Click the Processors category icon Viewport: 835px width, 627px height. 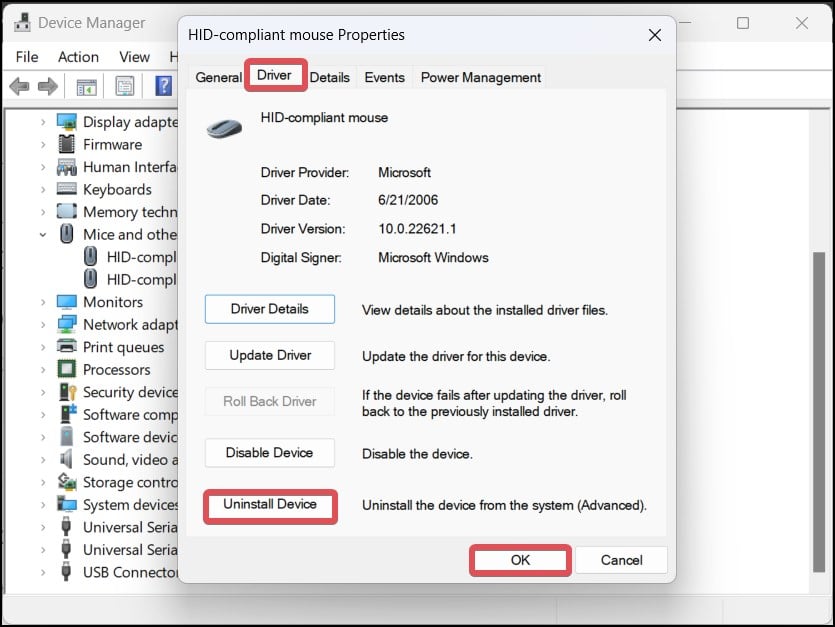coord(67,369)
